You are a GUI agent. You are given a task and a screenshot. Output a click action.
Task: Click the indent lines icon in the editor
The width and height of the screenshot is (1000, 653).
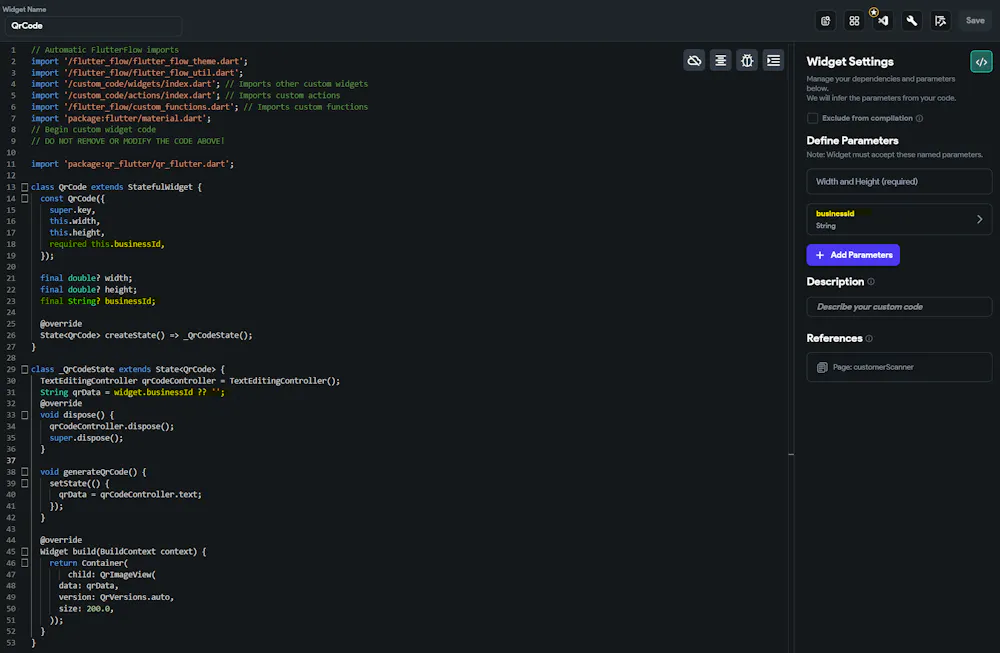point(773,61)
